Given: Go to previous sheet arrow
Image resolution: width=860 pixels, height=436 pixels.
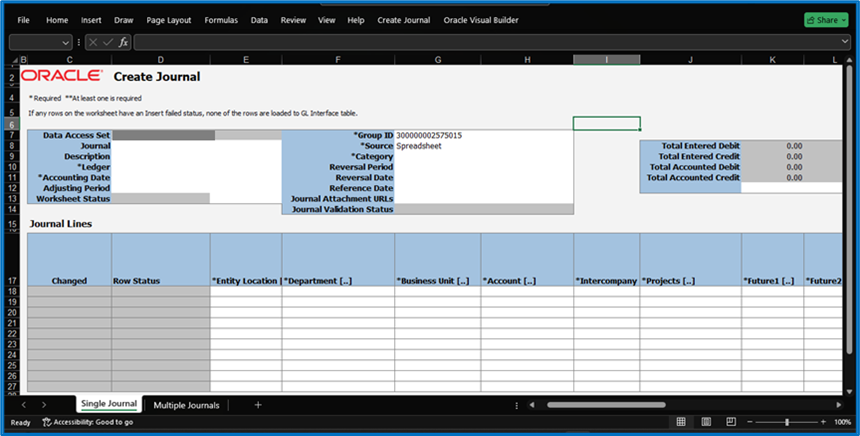Looking at the screenshot, I should (x=24, y=405).
